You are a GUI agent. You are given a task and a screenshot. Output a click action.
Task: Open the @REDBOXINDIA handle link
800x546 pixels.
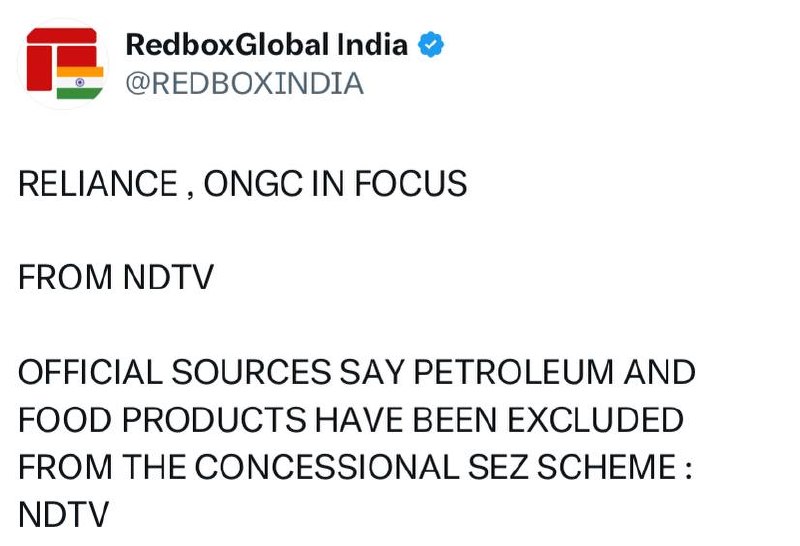pos(243,83)
